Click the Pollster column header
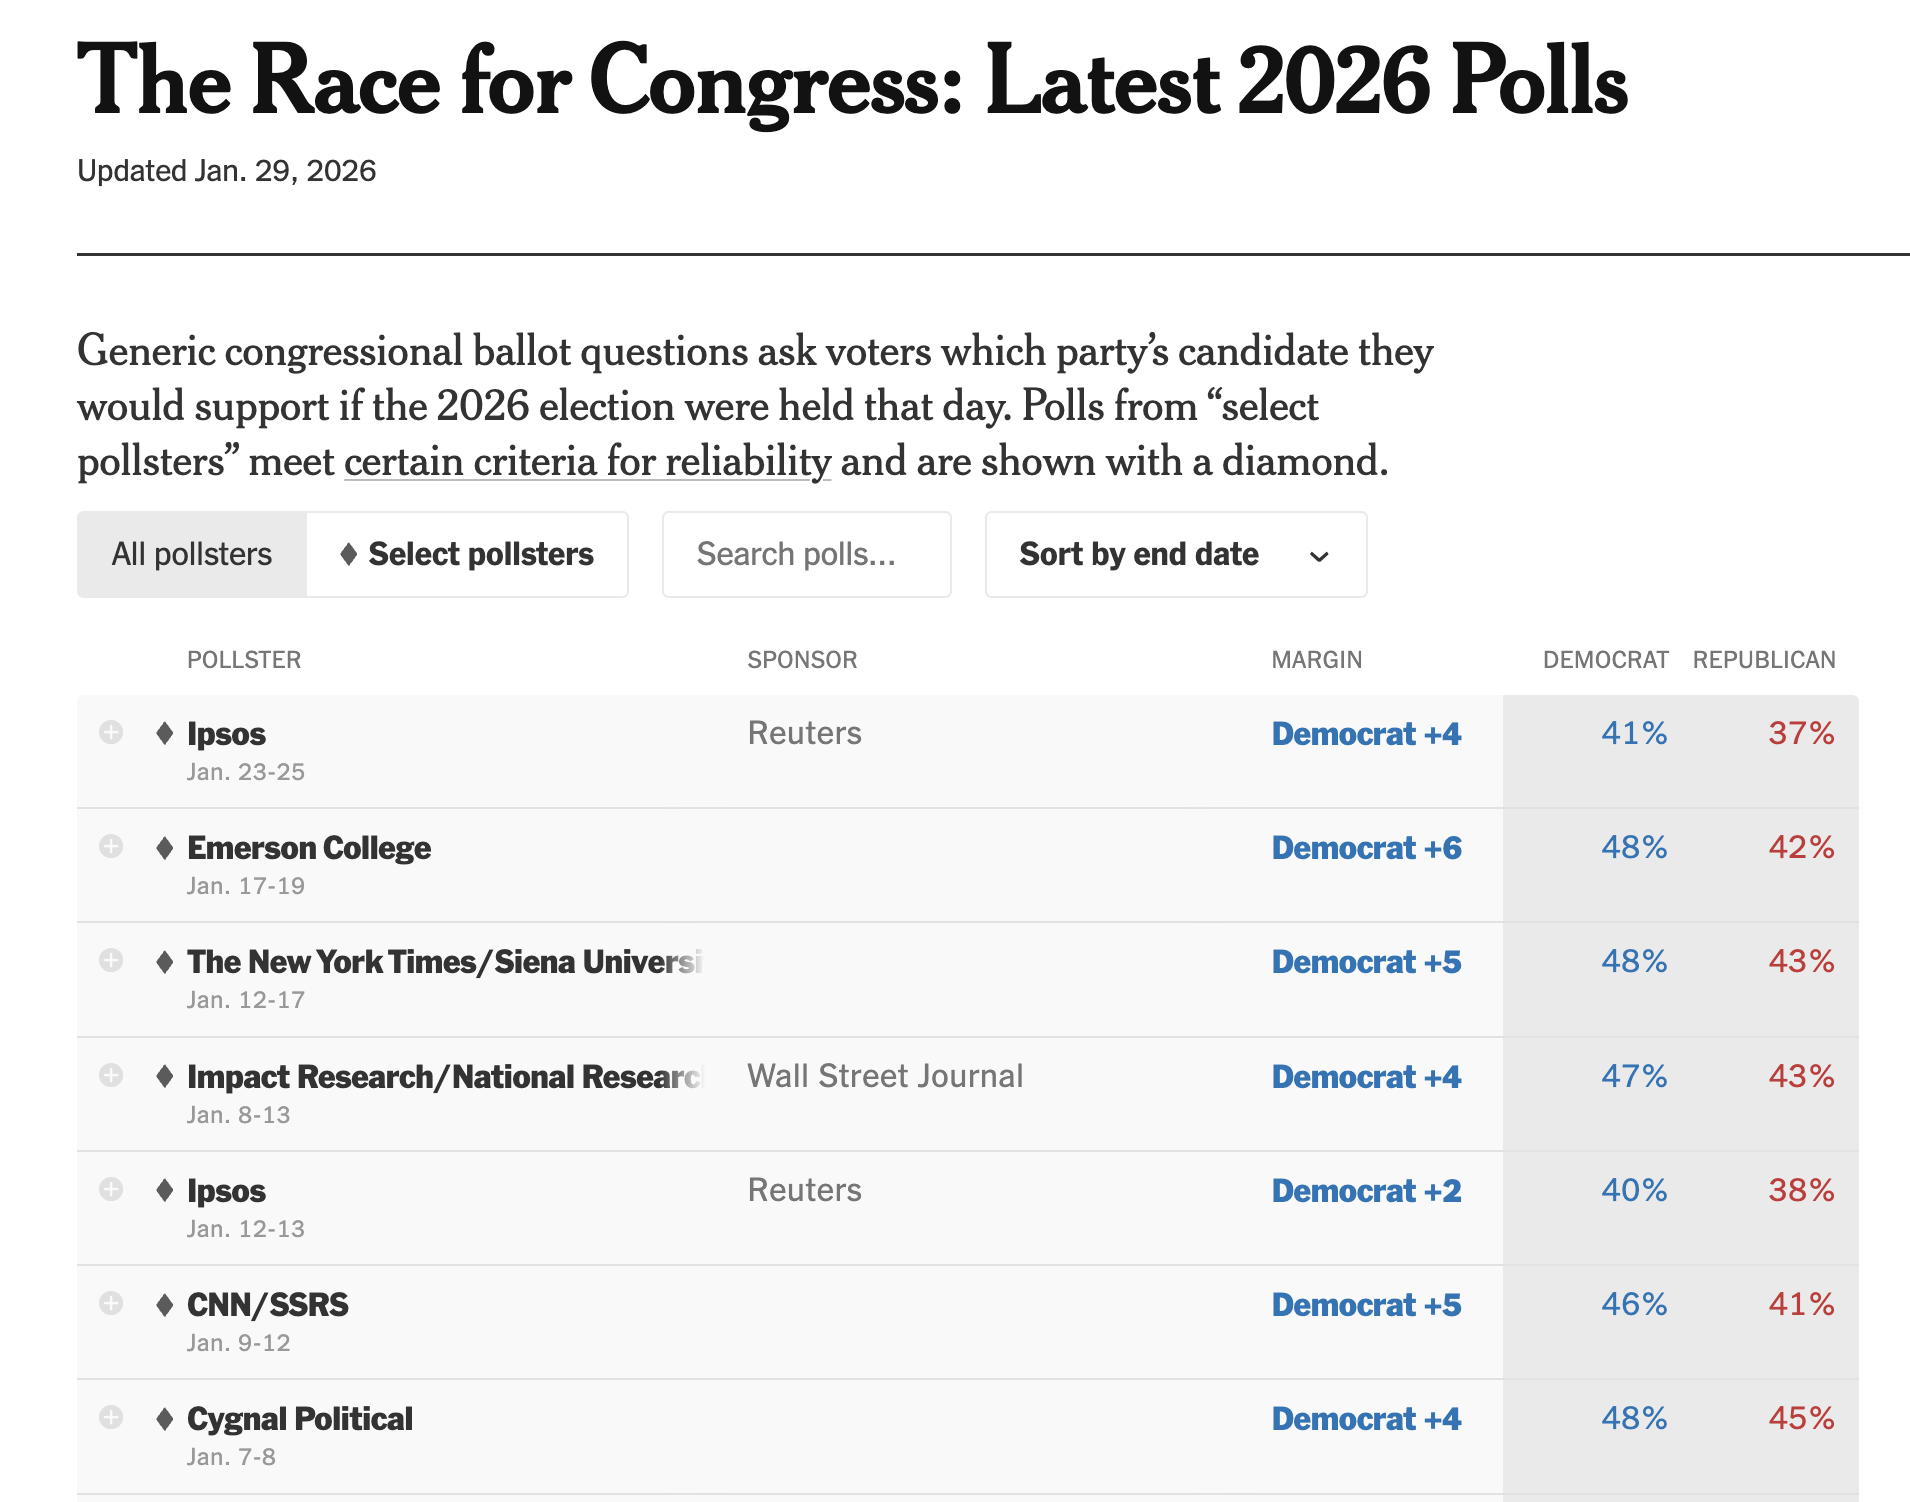Screen dimensions: 1910x1502 pyautogui.click(x=244, y=660)
